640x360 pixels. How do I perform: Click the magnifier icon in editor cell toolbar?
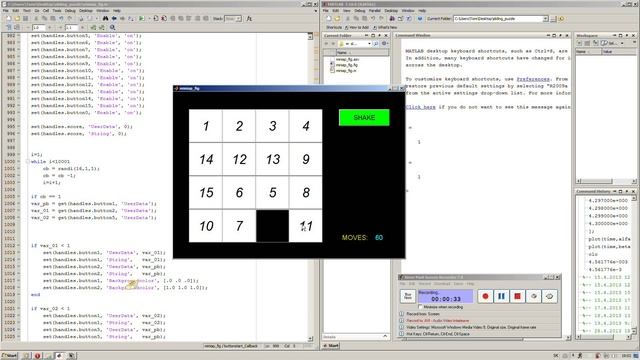112,27
